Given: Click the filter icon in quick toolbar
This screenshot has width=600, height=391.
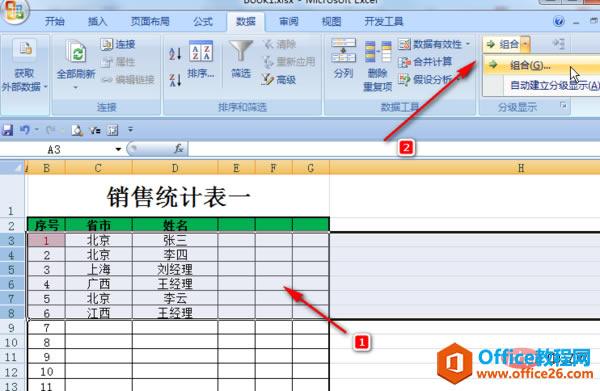Looking at the screenshot, I should [x=95, y=130].
